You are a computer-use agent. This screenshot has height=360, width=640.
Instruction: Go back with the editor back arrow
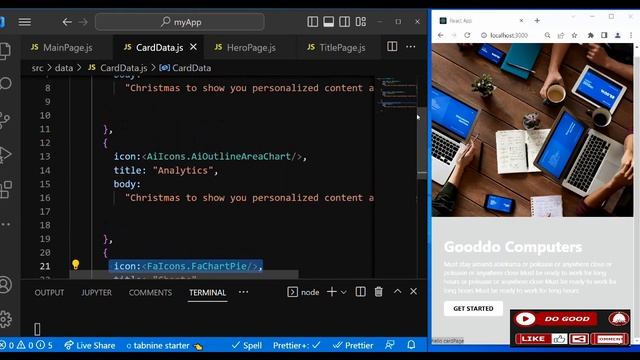[x=67, y=22]
